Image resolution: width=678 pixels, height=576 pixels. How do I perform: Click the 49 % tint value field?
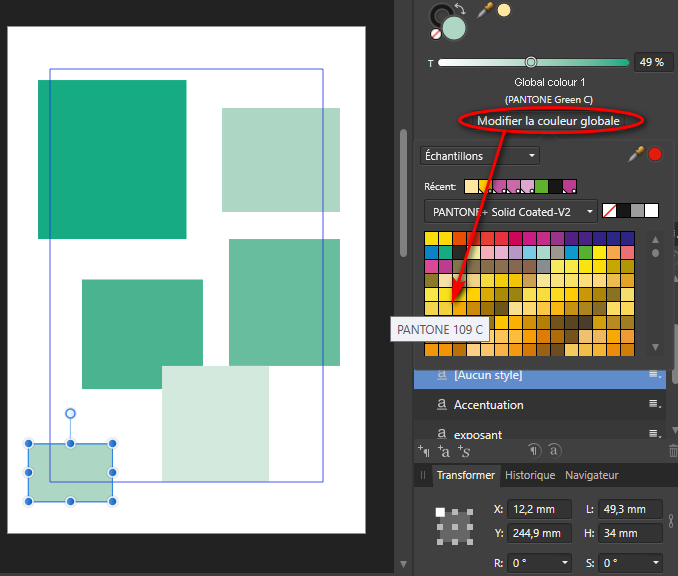[653, 62]
